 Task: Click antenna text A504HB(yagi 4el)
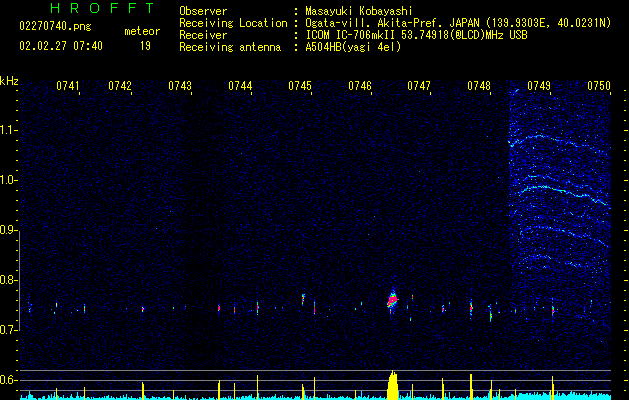click(x=353, y=47)
